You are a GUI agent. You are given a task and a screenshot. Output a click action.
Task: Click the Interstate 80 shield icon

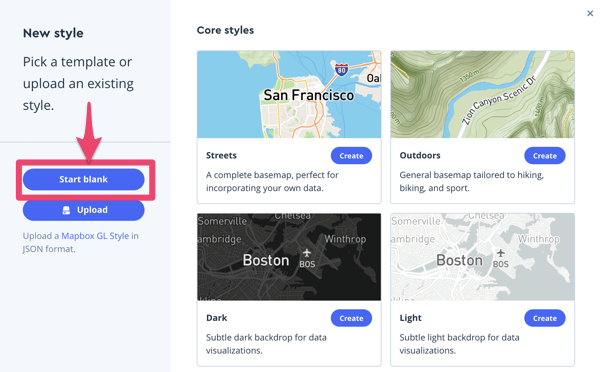click(x=341, y=70)
